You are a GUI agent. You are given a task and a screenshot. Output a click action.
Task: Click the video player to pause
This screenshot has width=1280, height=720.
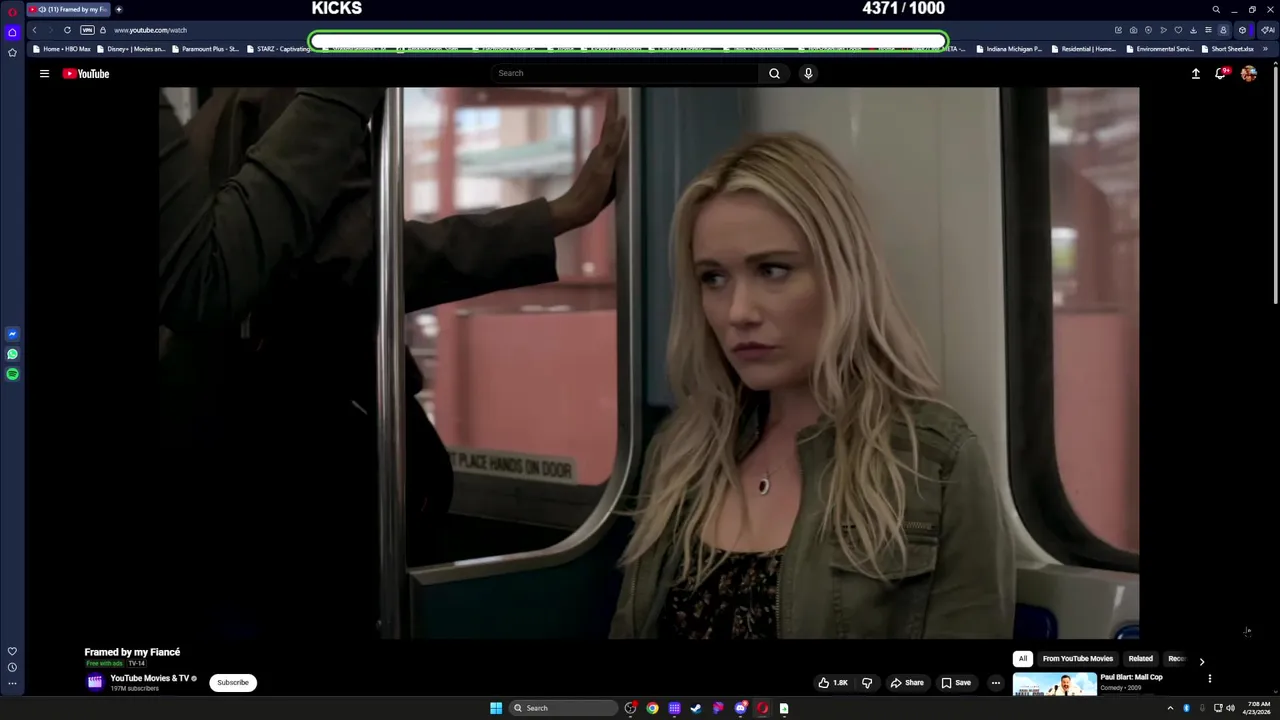coord(649,362)
